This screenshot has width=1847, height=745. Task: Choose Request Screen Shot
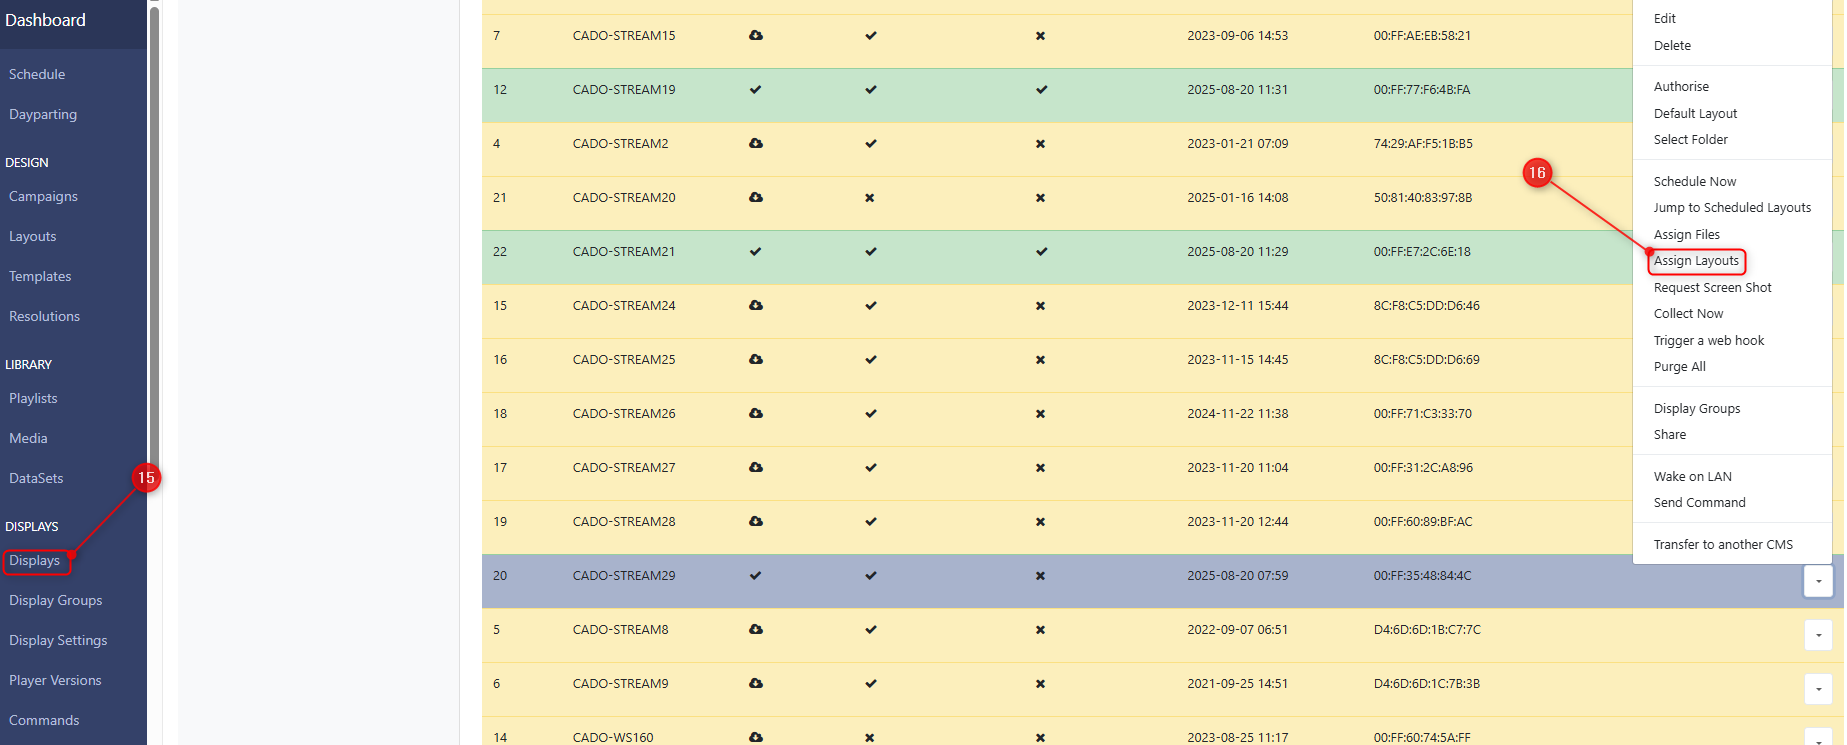1712,288
